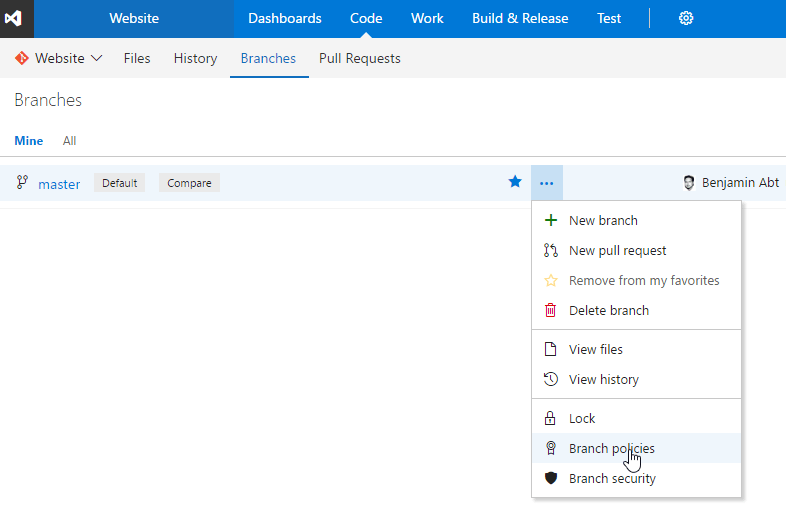Click the padlock icon for Lock
Screen dimensions: 786x514
pyautogui.click(x=550, y=418)
